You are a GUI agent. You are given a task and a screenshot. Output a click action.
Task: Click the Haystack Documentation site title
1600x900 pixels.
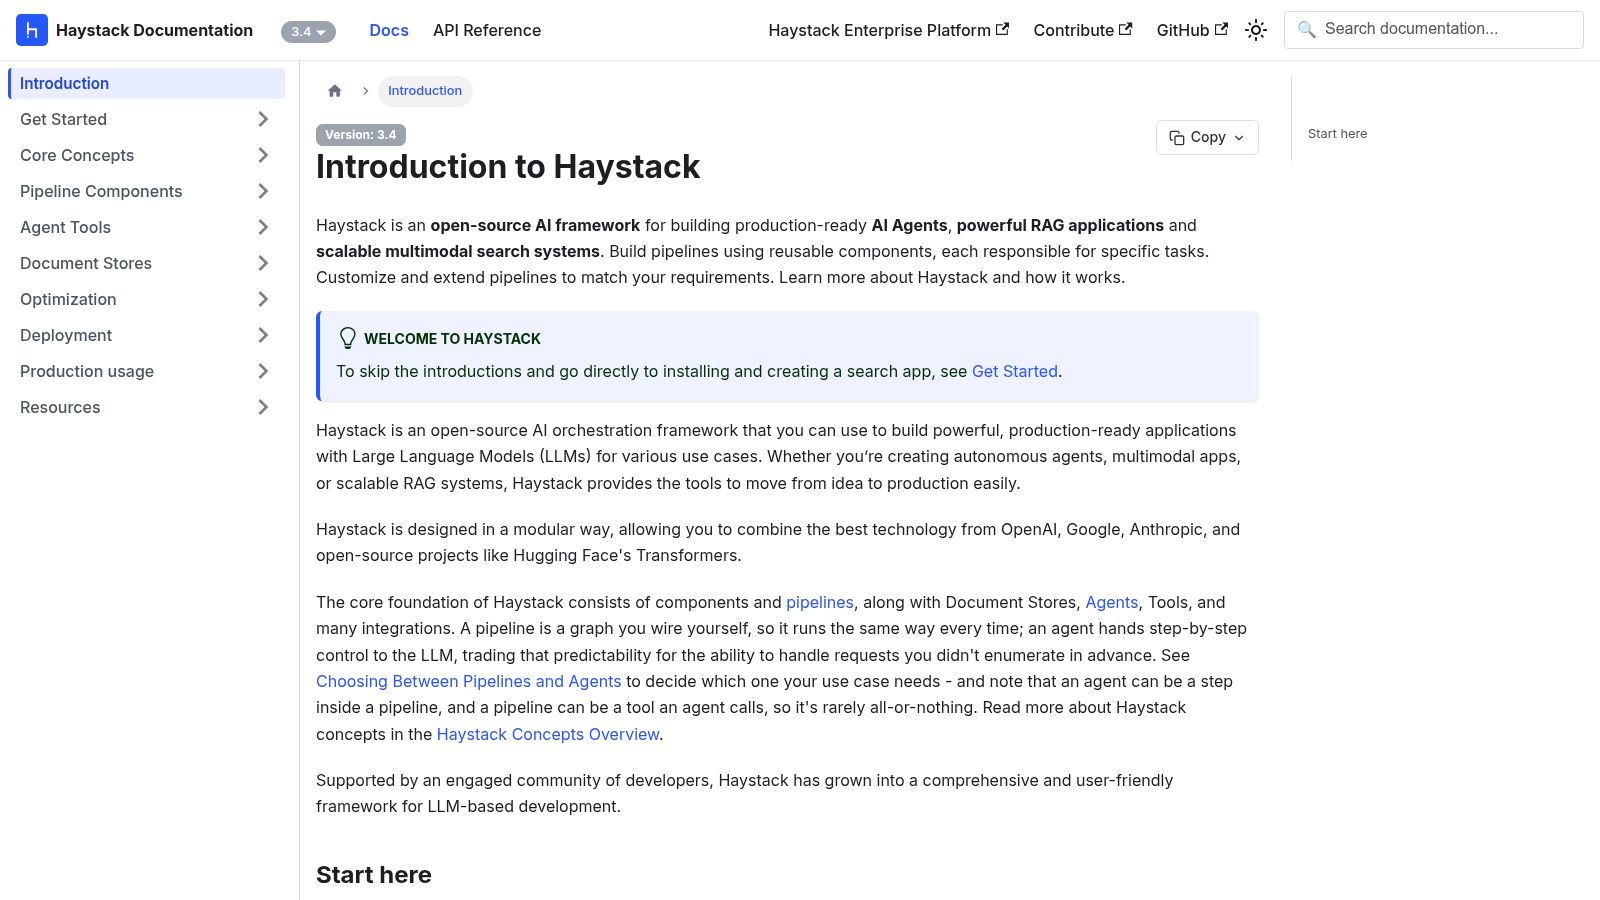coord(154,30)
